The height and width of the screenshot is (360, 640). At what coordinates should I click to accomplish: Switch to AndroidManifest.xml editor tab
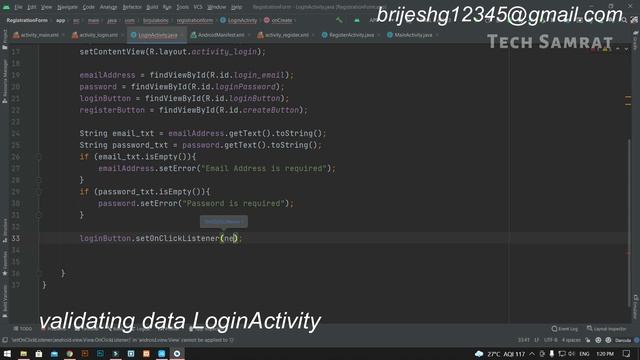click(221, 35)
